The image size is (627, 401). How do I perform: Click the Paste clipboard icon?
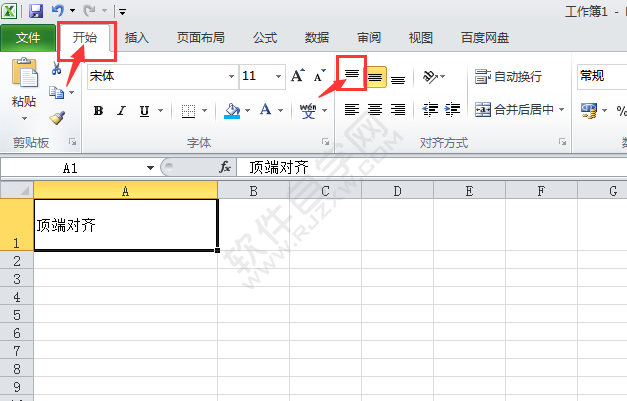click(24, 74)
